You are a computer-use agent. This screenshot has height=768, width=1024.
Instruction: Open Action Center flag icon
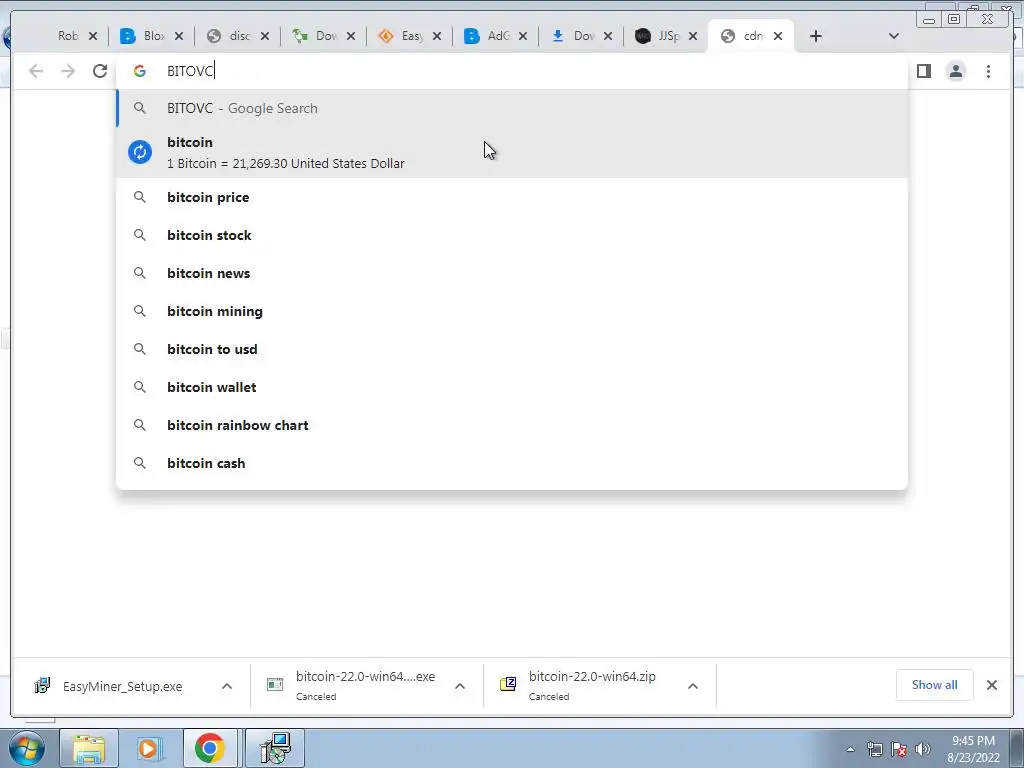coord(899,749)
